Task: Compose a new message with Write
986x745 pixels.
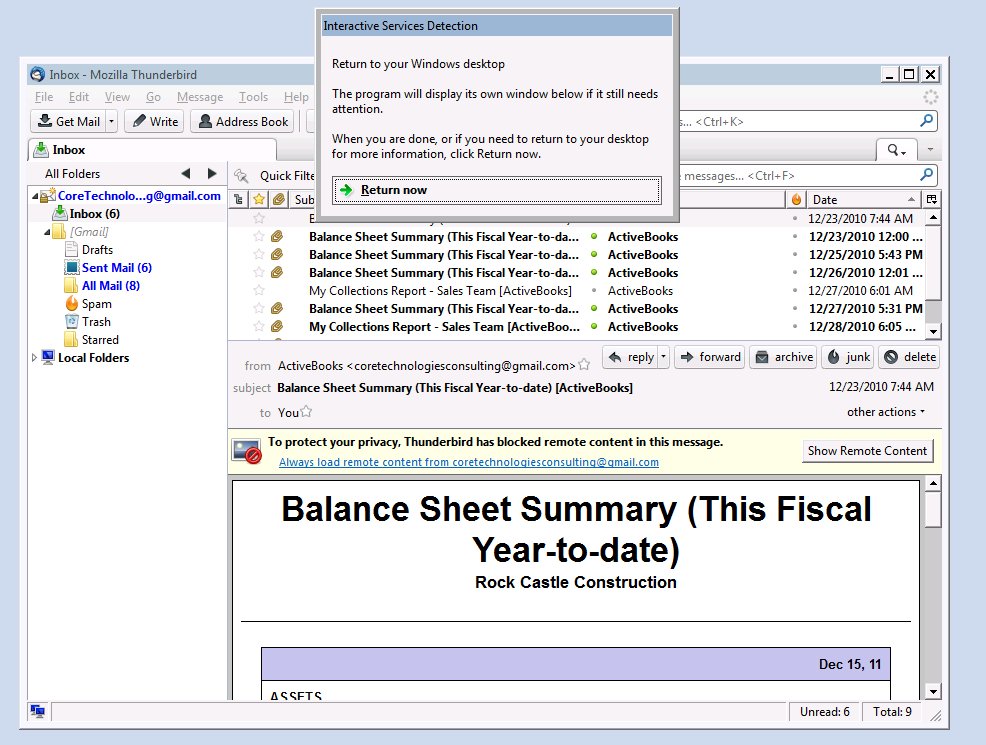Action: point(153,122)
